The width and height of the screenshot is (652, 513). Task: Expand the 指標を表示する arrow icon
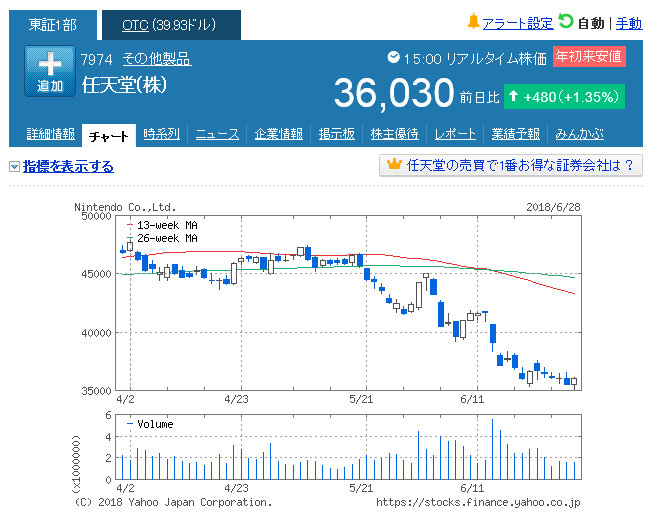click(x=15, y=167)
